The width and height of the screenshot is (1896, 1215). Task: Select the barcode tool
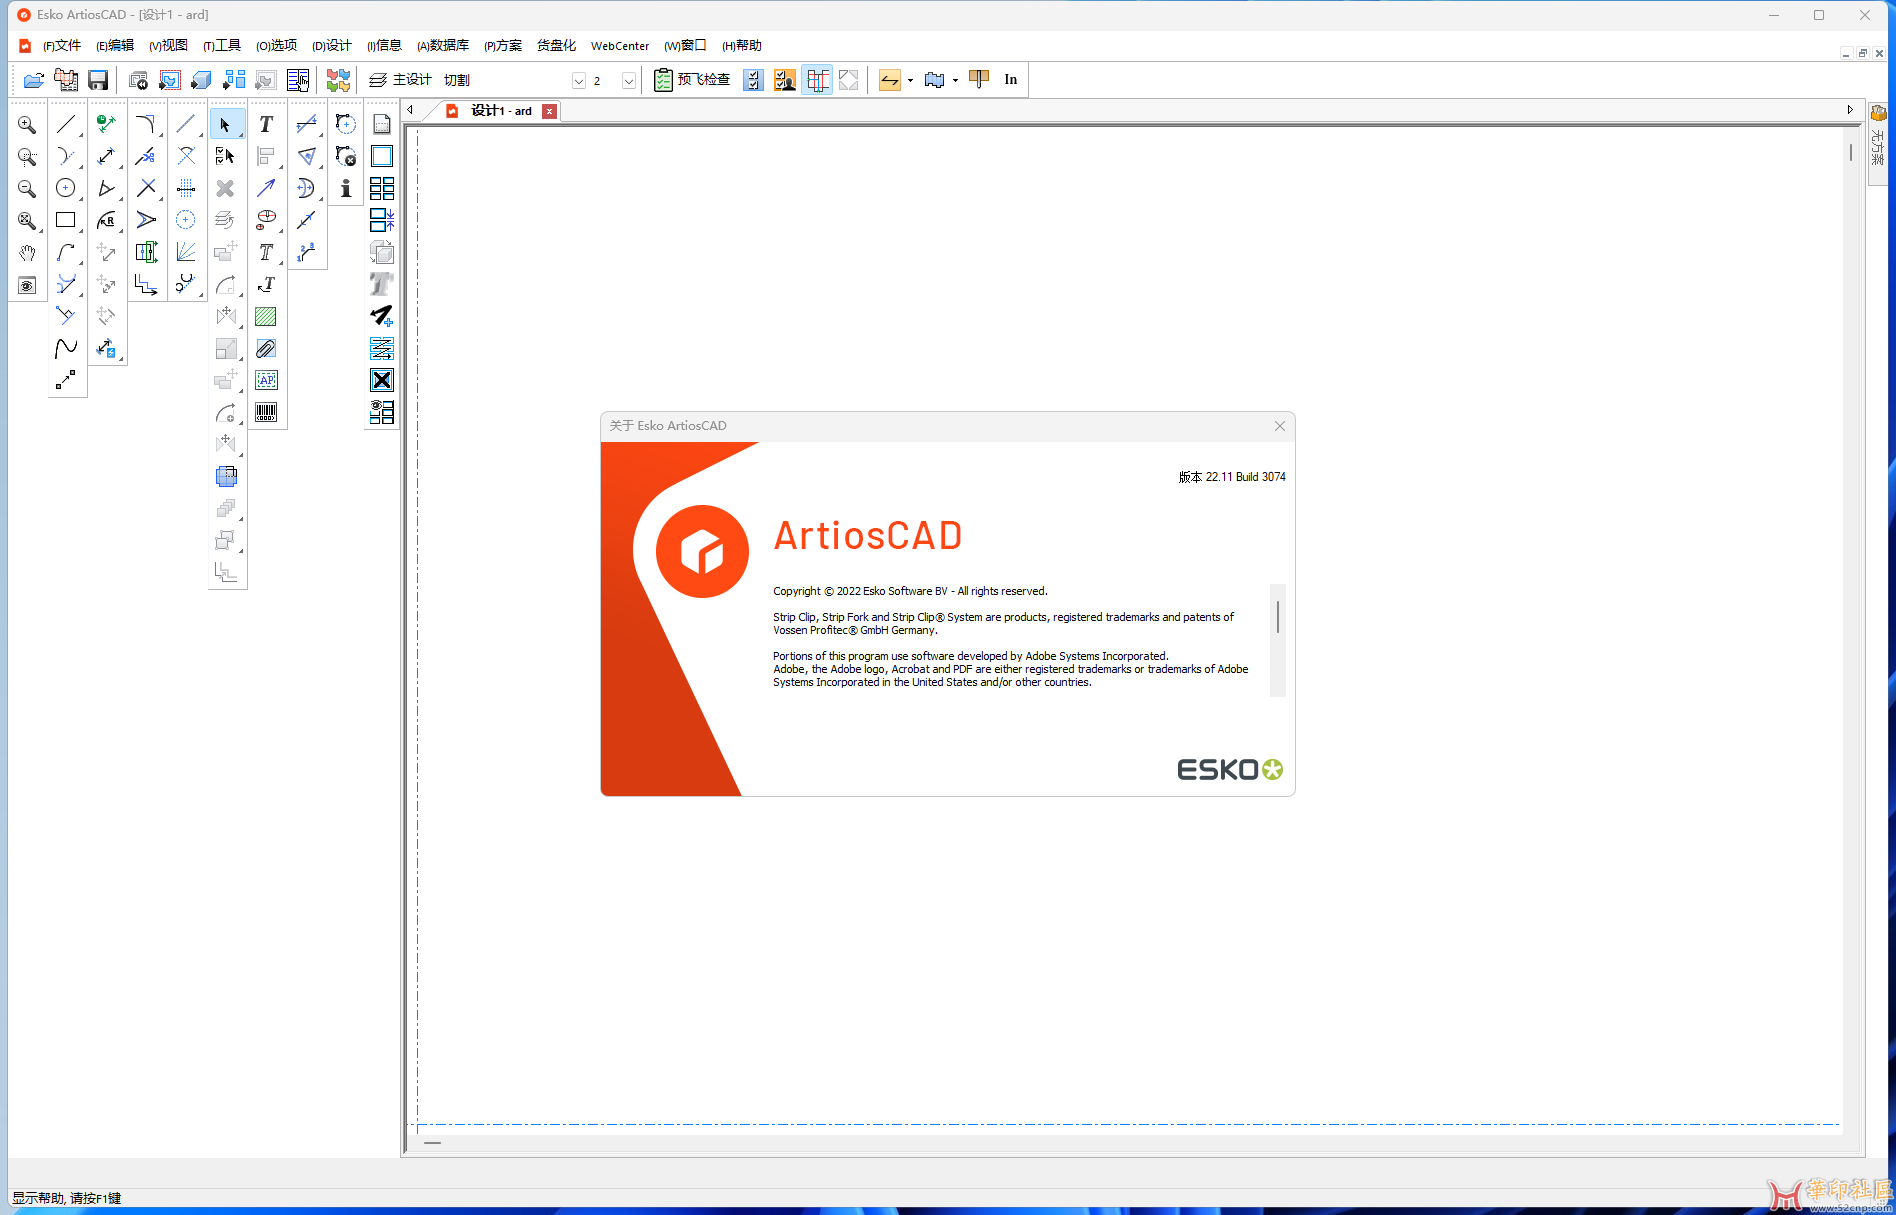tap(266, 412)
